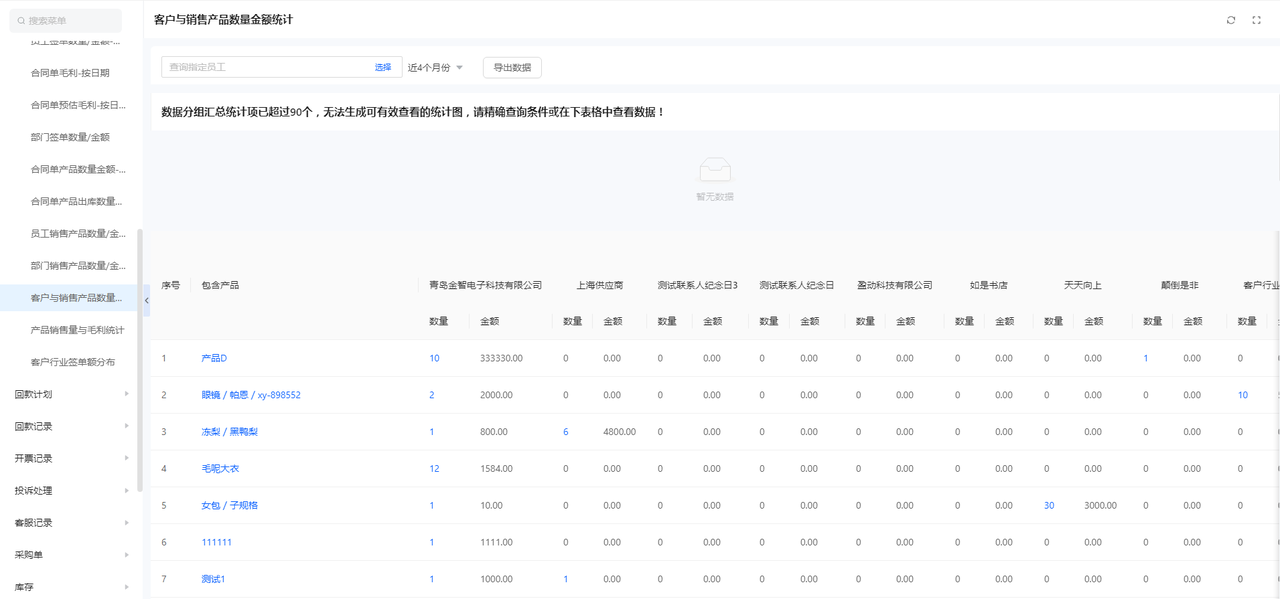This screenshot has width=1280, height=599.
Task: Toggle fullscreen with the expand icon
Action: [x=1257, y=20]
